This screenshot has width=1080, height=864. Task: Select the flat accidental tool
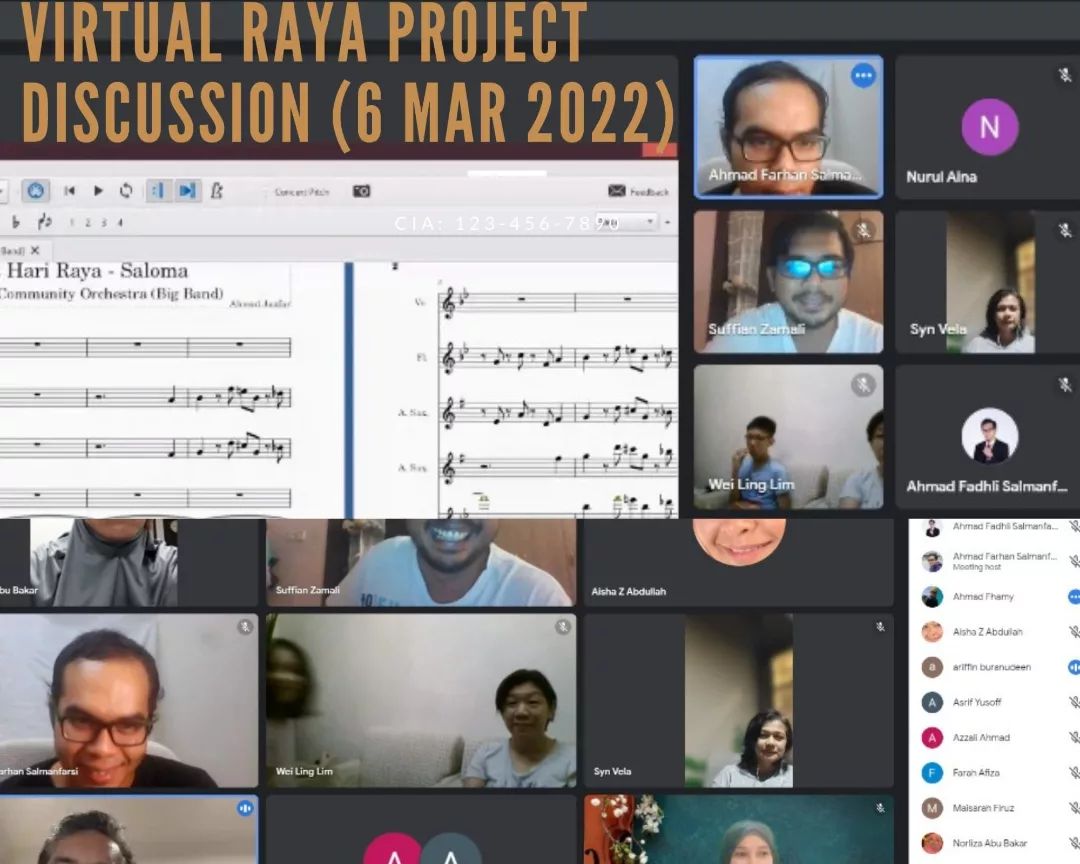coord(16,222)
